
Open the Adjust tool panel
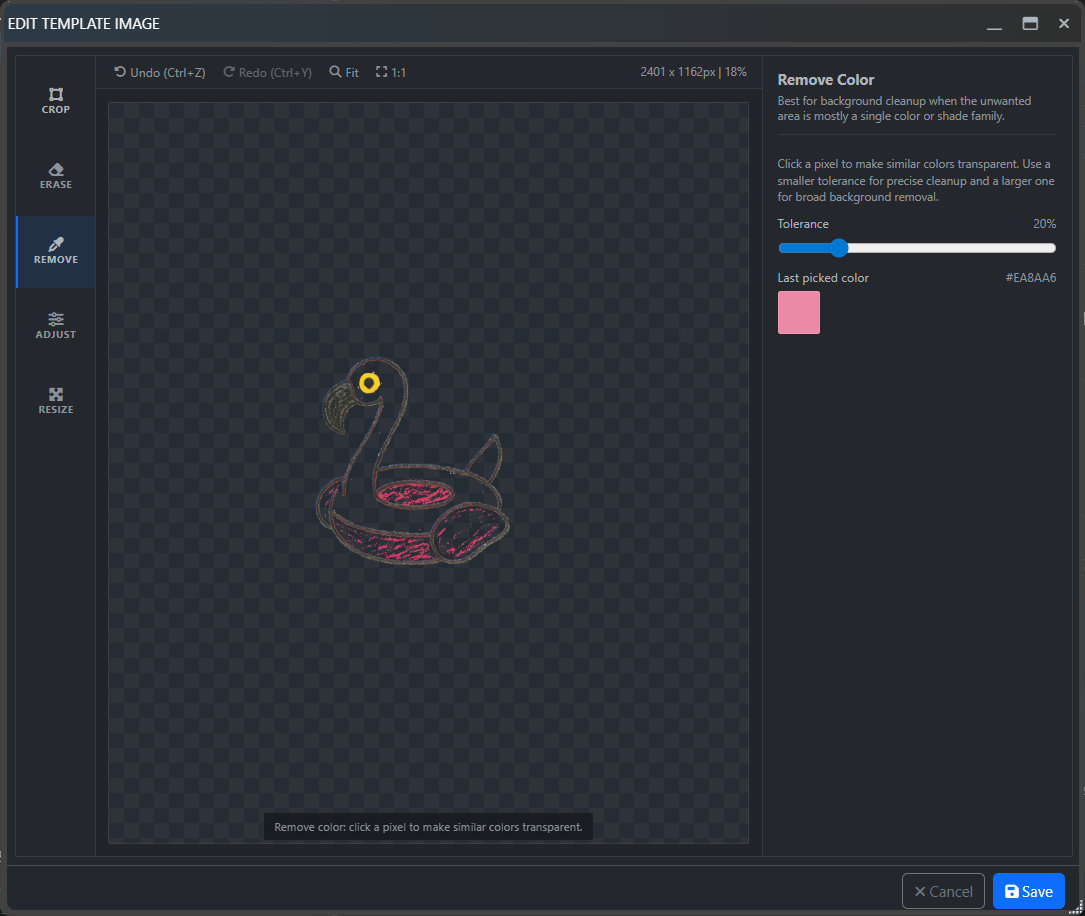coord(56,326)
